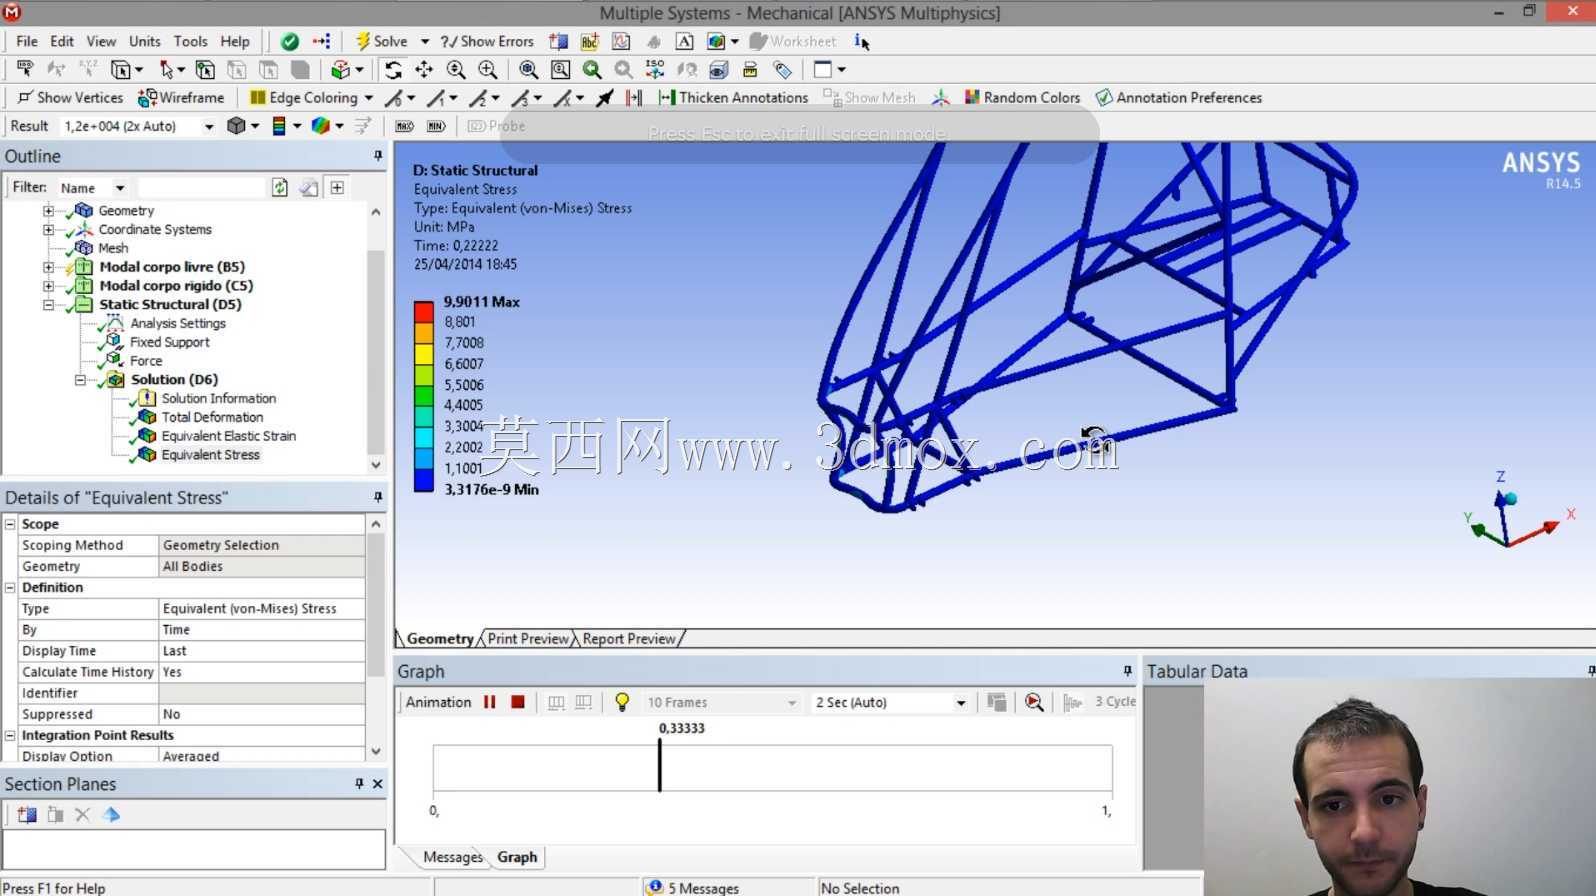1596x896 pixels.
Task: Click the 5 Messages status bar entry
Action: click(695, 888)
